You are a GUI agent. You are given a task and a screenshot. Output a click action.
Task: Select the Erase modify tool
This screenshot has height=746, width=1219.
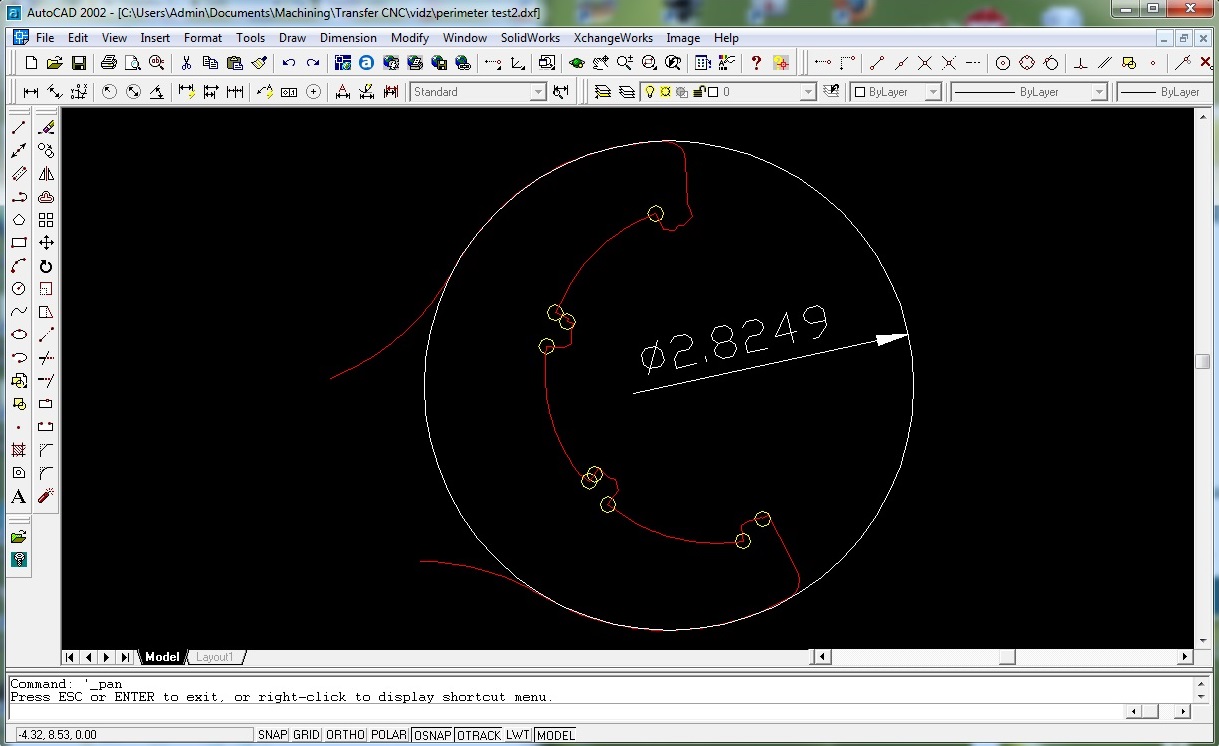pos(46,128)
